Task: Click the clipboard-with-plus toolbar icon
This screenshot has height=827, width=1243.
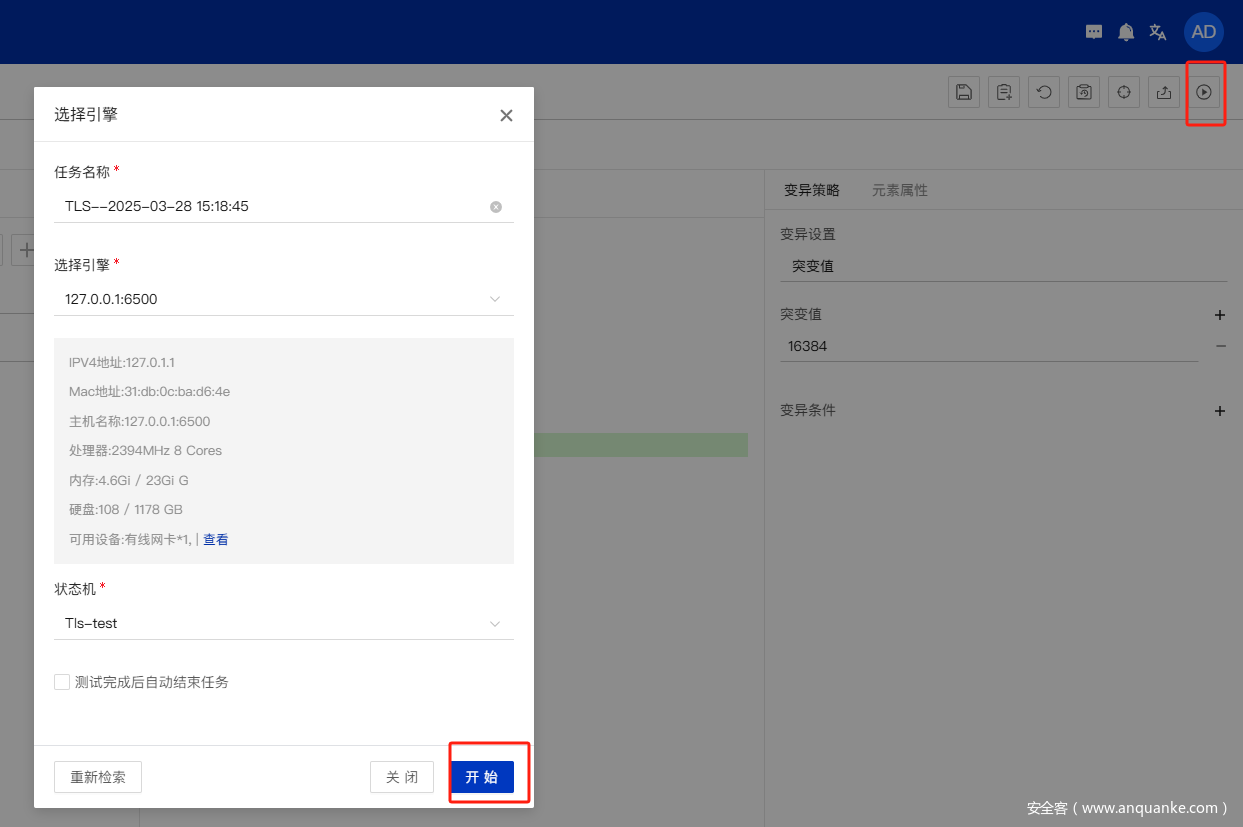Action: click(1003, 92)
